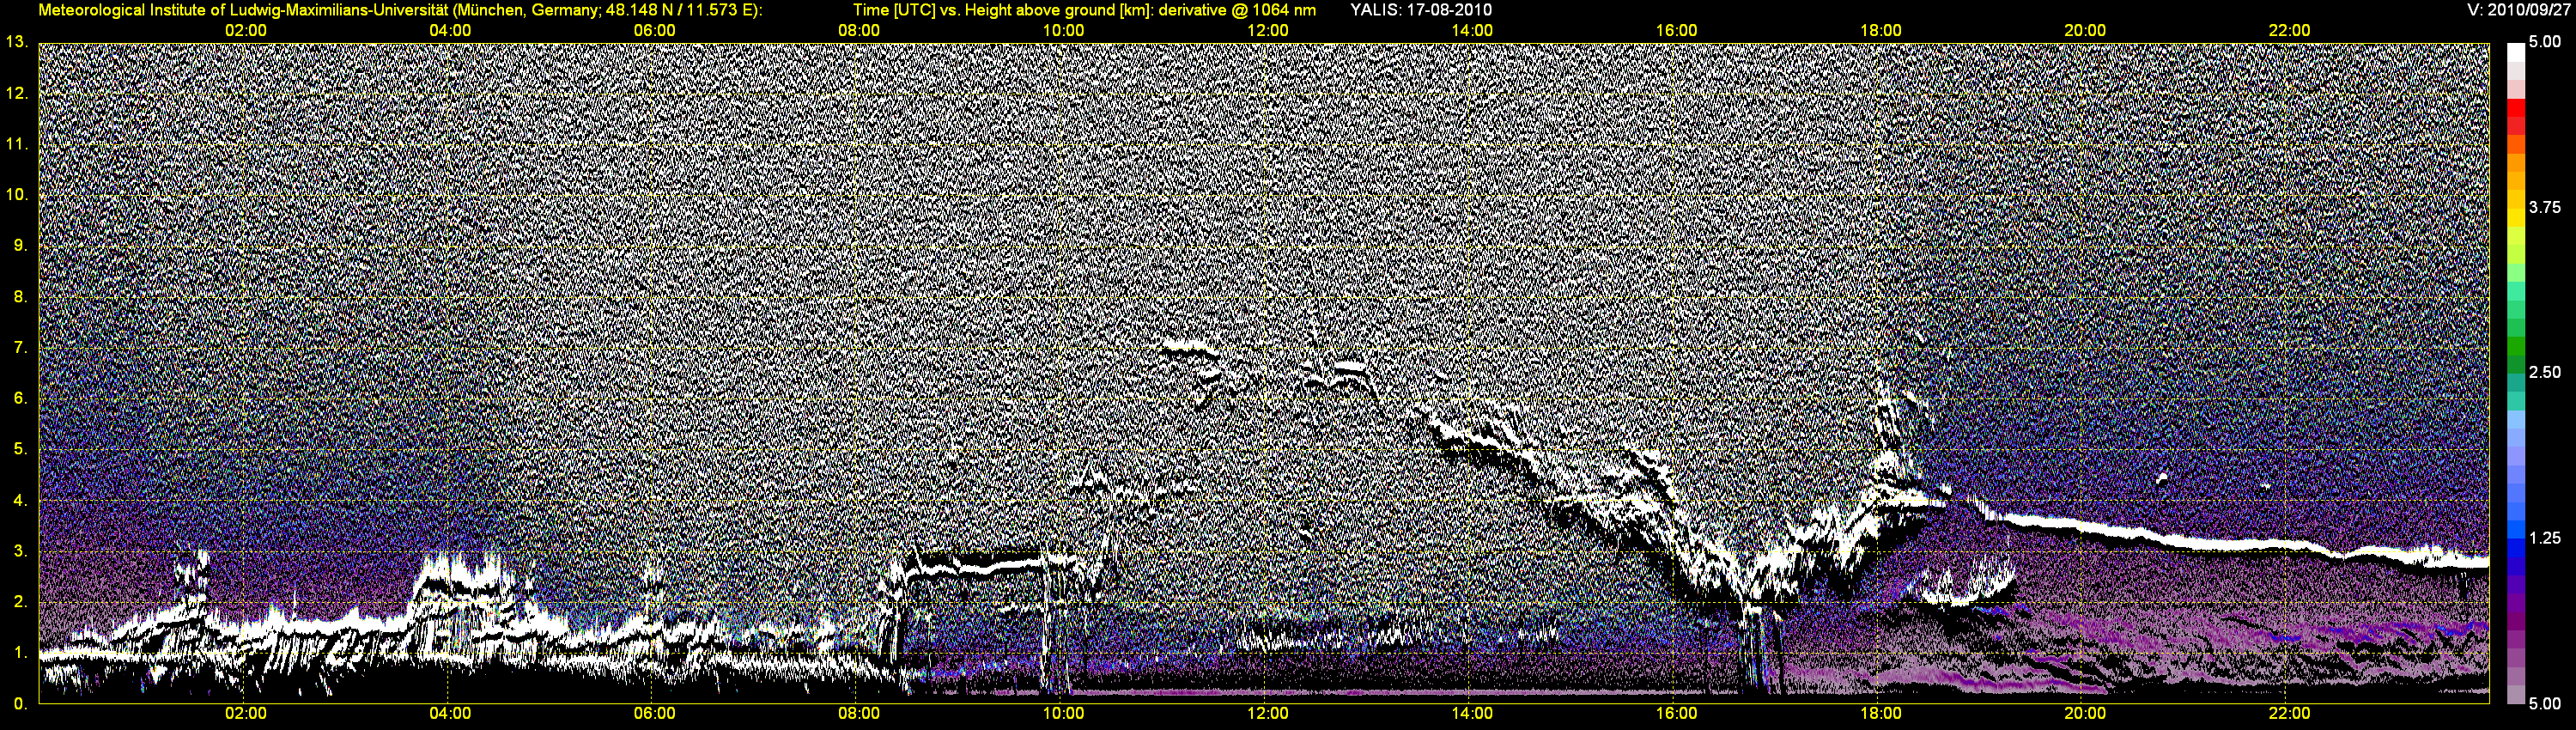This screenshot has width=2576, height=730.
Task: Click the 14:00 label on the top time axis
Action: point(1472,30)
